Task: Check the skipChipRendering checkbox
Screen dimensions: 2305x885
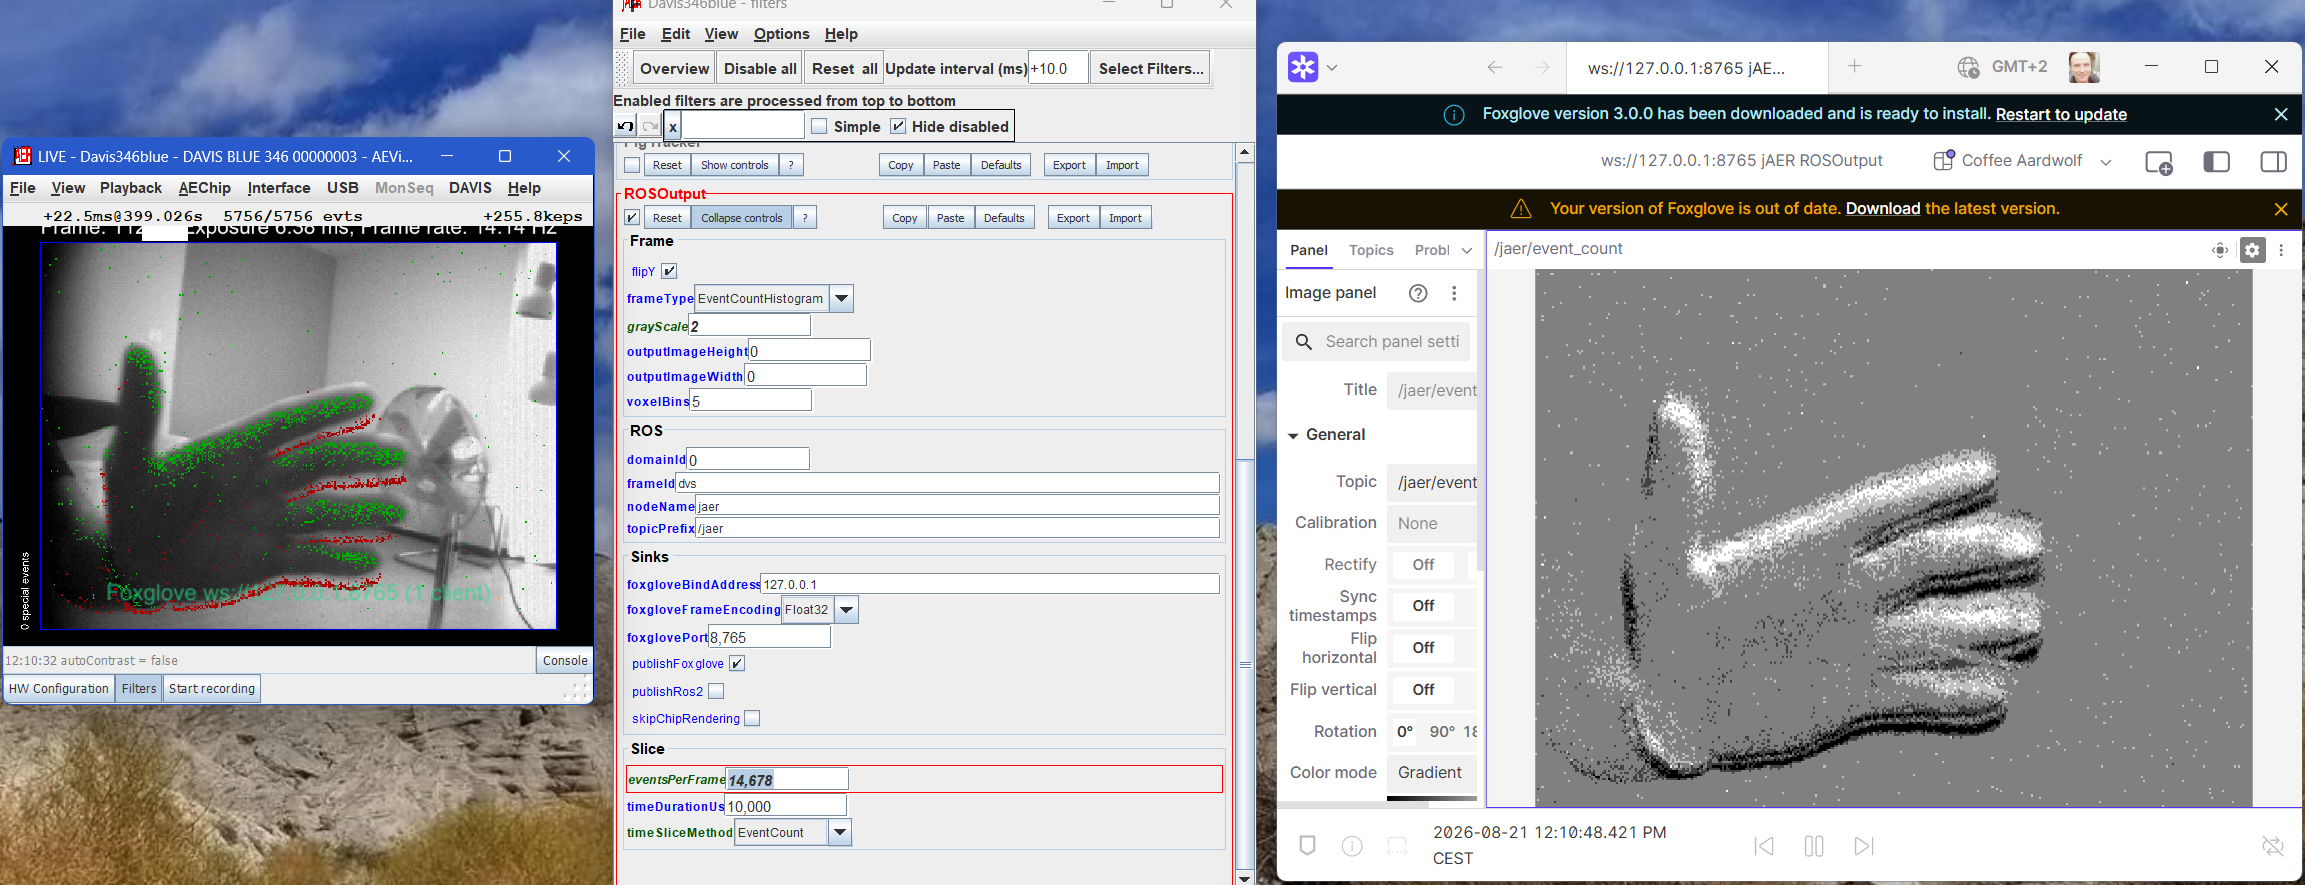Action: click(752, 718)
